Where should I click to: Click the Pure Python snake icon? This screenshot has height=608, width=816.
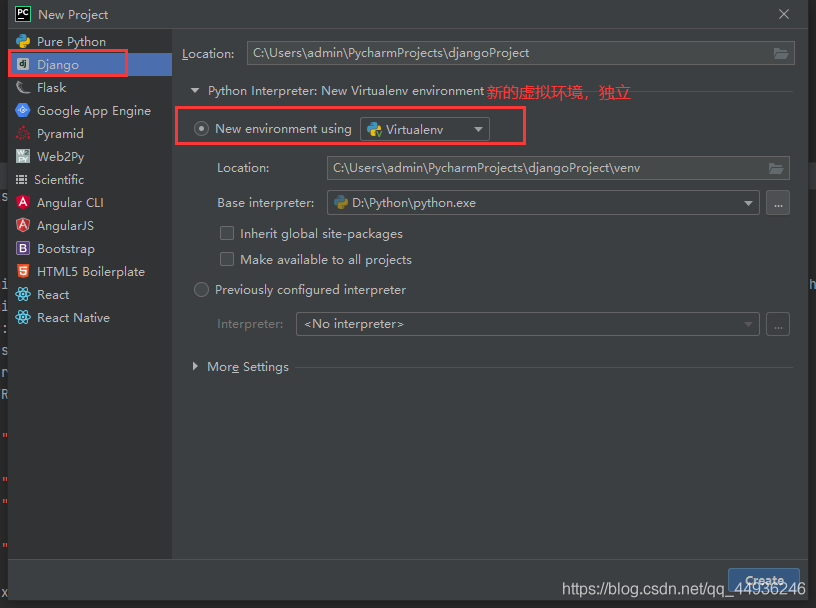point(23,41)
